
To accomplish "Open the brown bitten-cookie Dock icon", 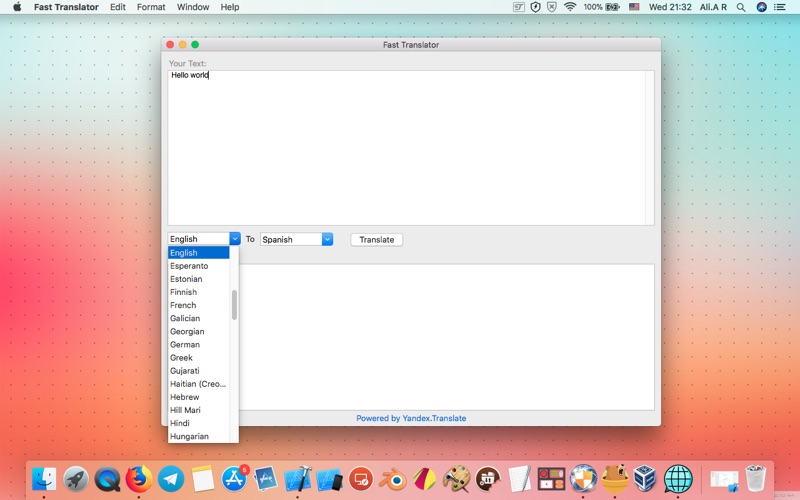I will tap(488, 479).
